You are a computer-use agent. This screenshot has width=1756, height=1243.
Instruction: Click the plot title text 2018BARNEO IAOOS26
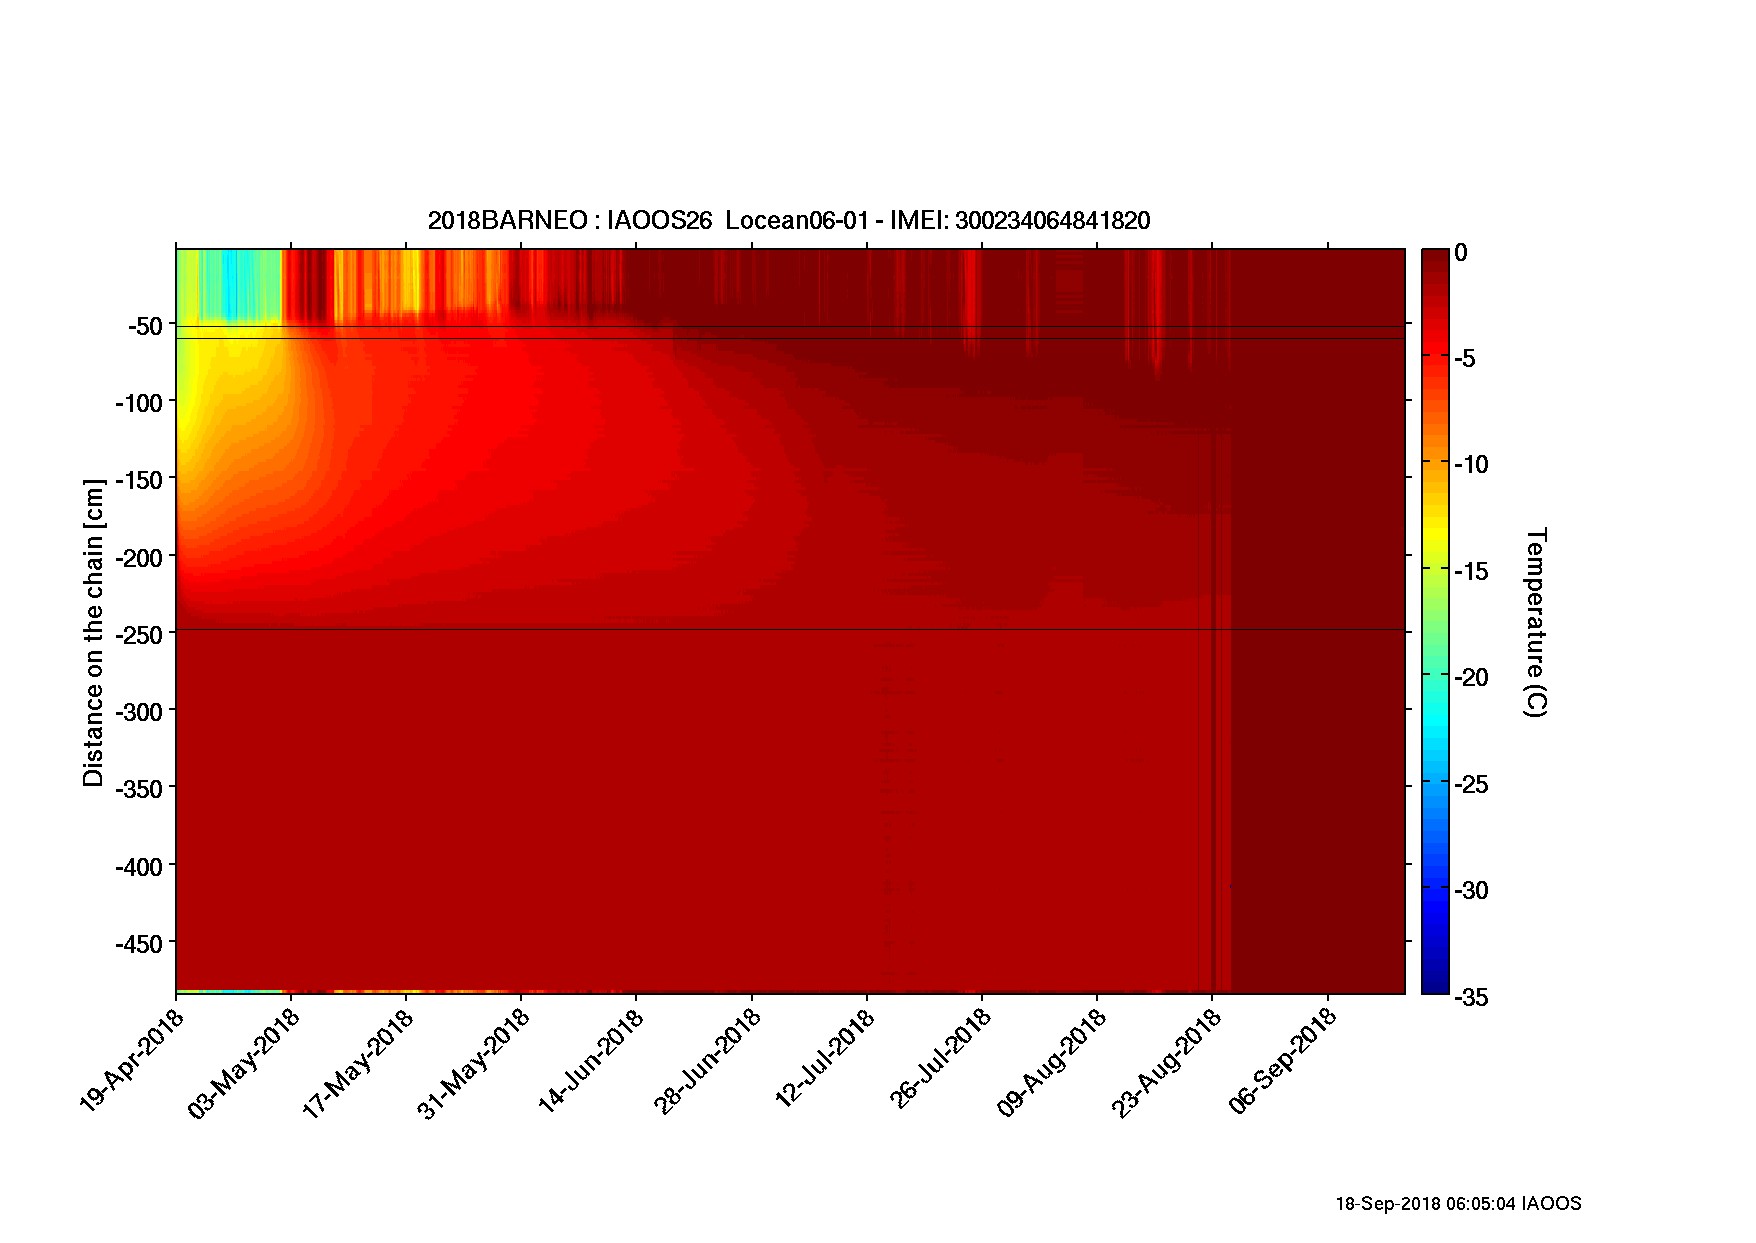[x=788, y=221]
